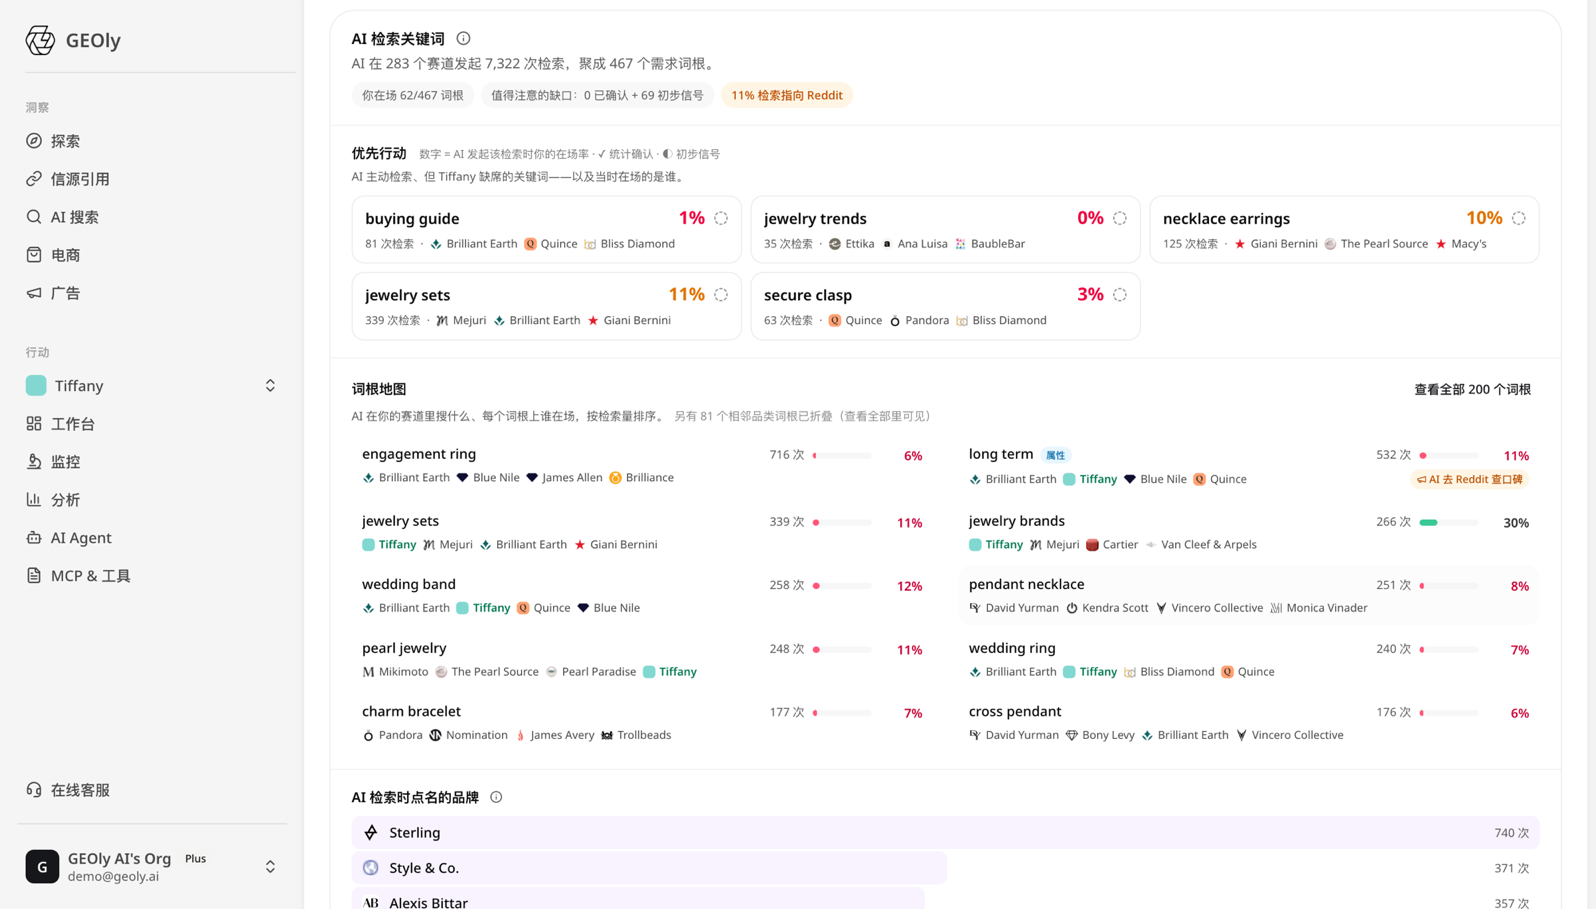Screen dimensions: 1596x909
Task: Click the Plus plan badge
Action: pos(196,859)
